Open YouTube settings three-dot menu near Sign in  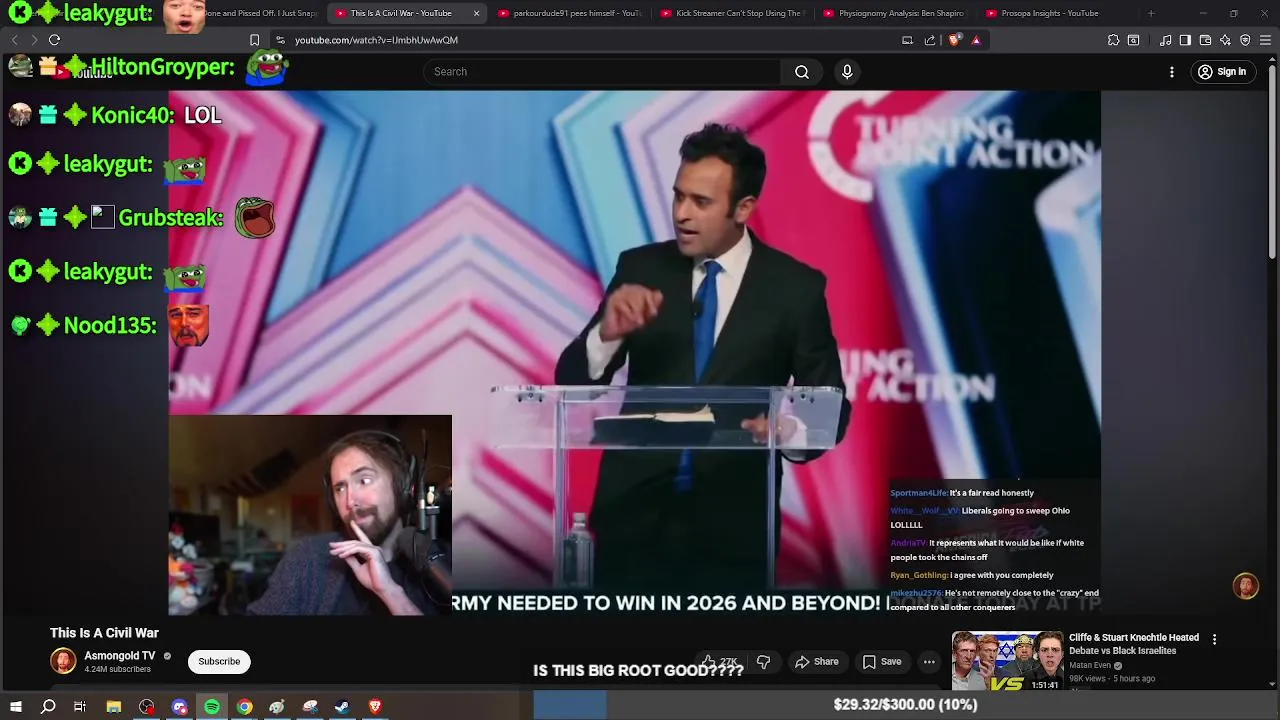coord(1172,72)
